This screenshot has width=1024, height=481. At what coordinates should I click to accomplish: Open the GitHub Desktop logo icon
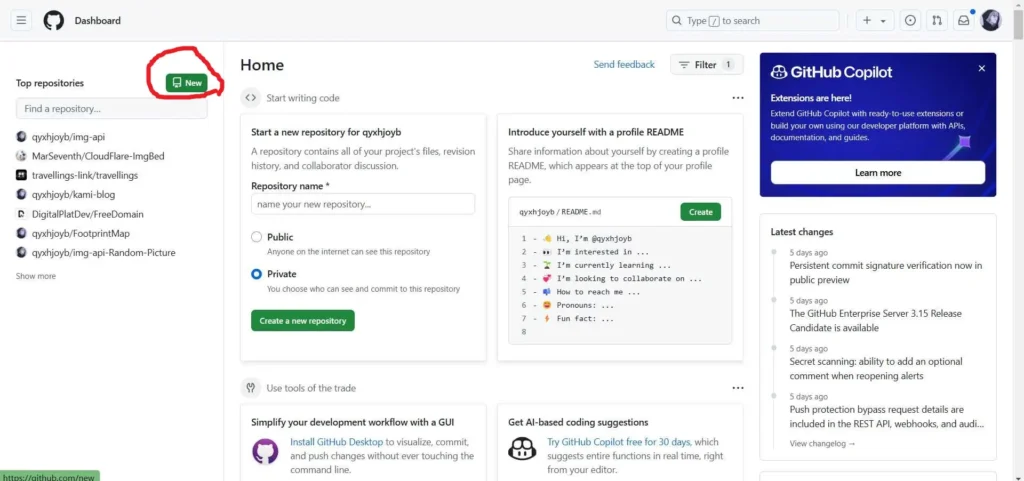coord(266,449)
